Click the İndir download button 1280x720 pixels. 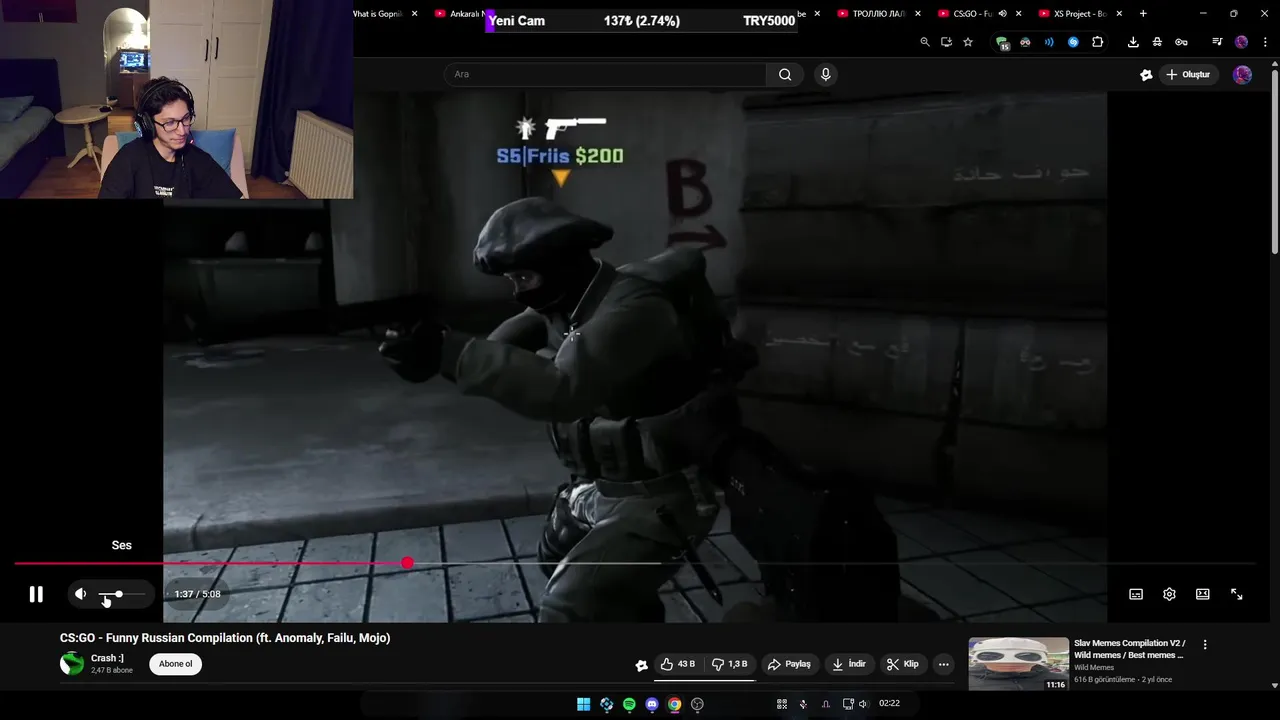pyautogui.click(x=849, y=664)
